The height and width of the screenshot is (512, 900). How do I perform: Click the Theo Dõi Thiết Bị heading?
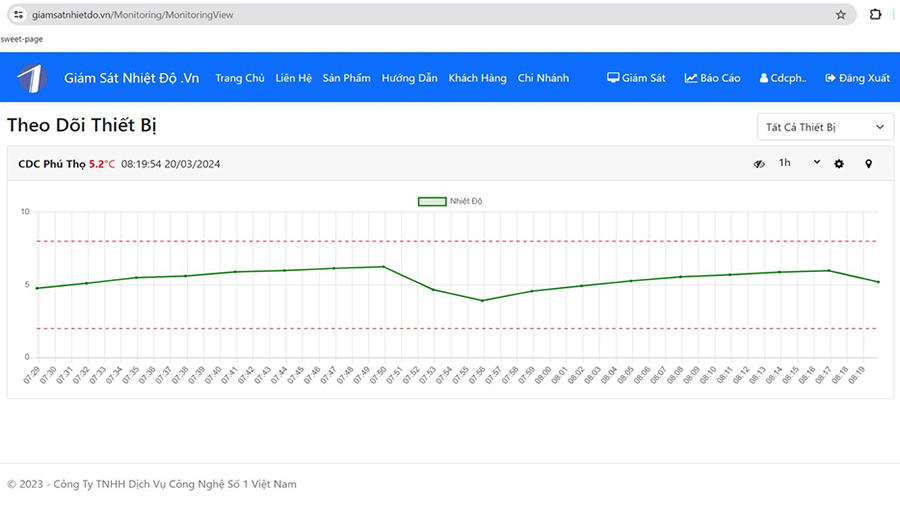coord(82,125)
